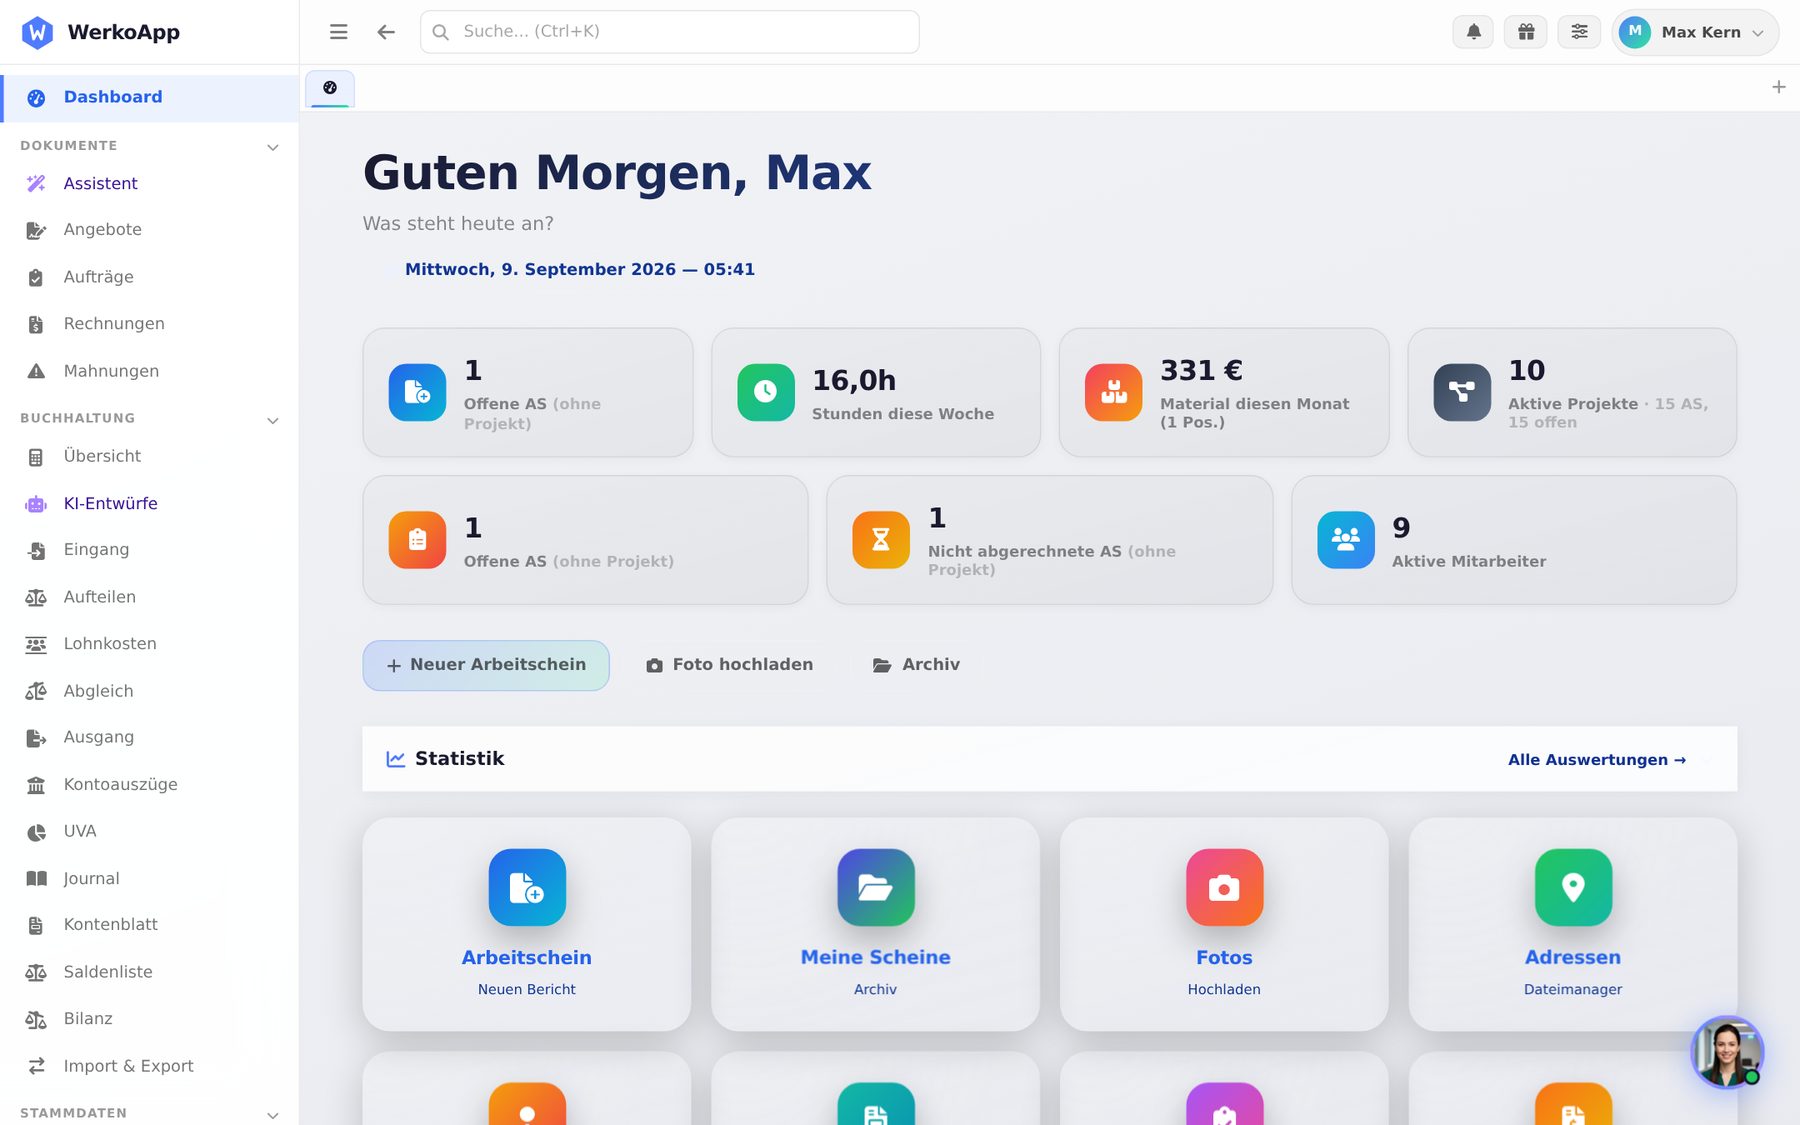The height and width of the screenshot is (1125, 1800).
Task: Open Assistent in sidebar
Action: 150,184
